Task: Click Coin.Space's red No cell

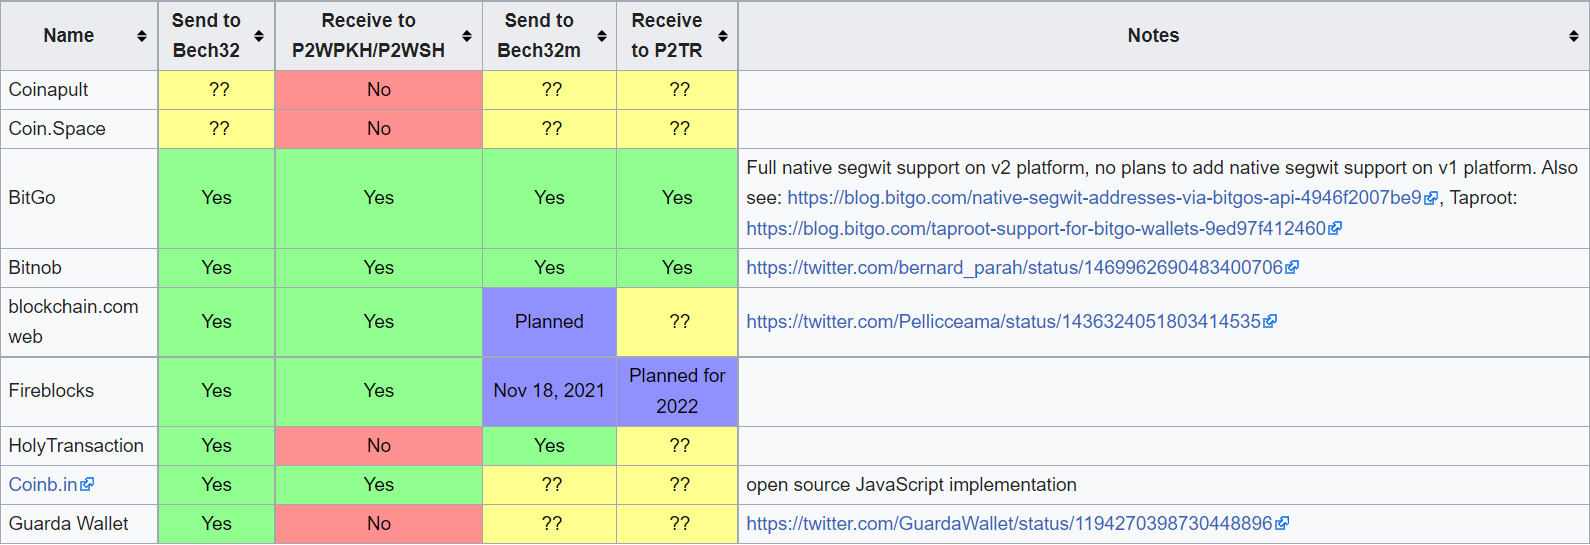Action: (x=379, y=129)
